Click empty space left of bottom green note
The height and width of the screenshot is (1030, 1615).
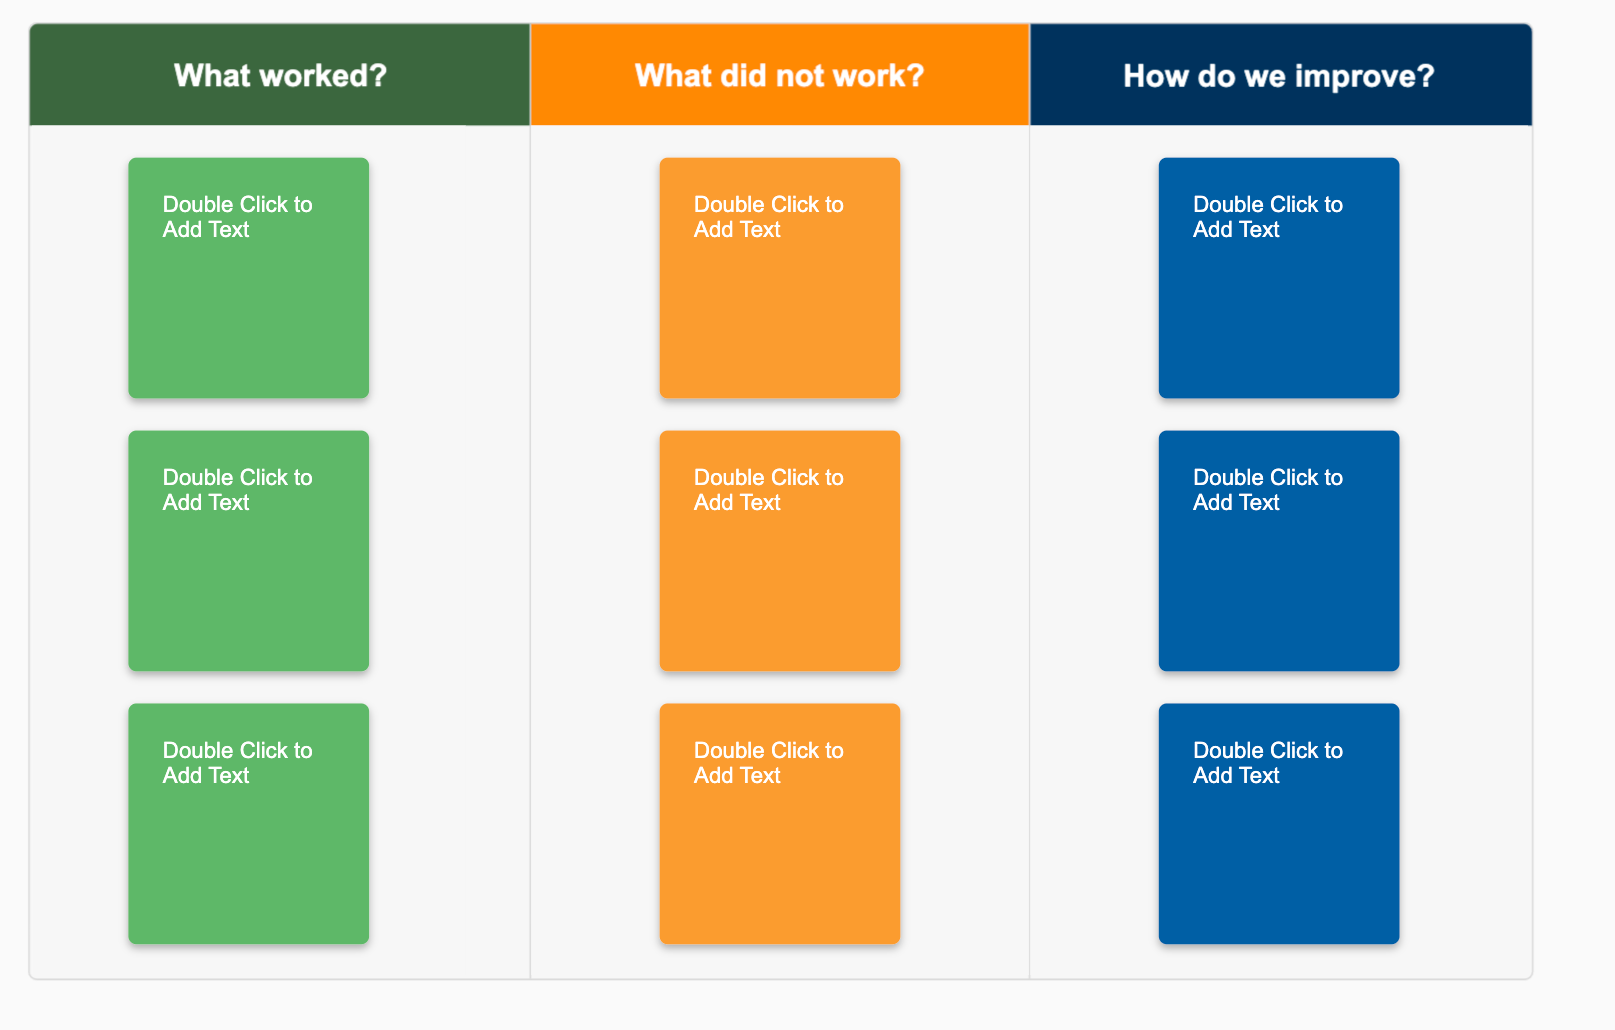click(78, 824)
